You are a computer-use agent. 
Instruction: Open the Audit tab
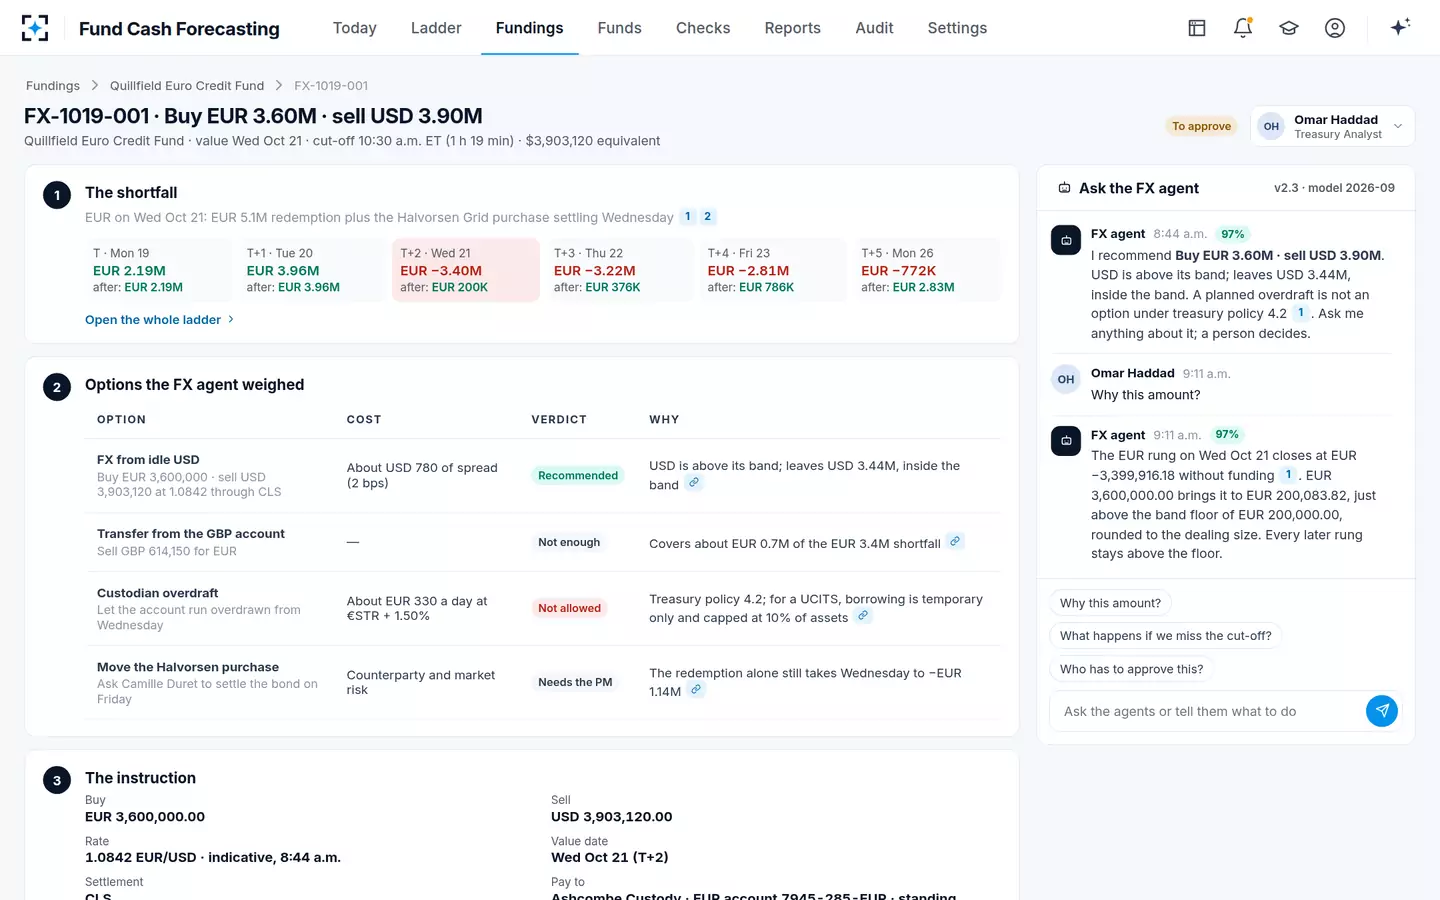[x=874, y=28]
